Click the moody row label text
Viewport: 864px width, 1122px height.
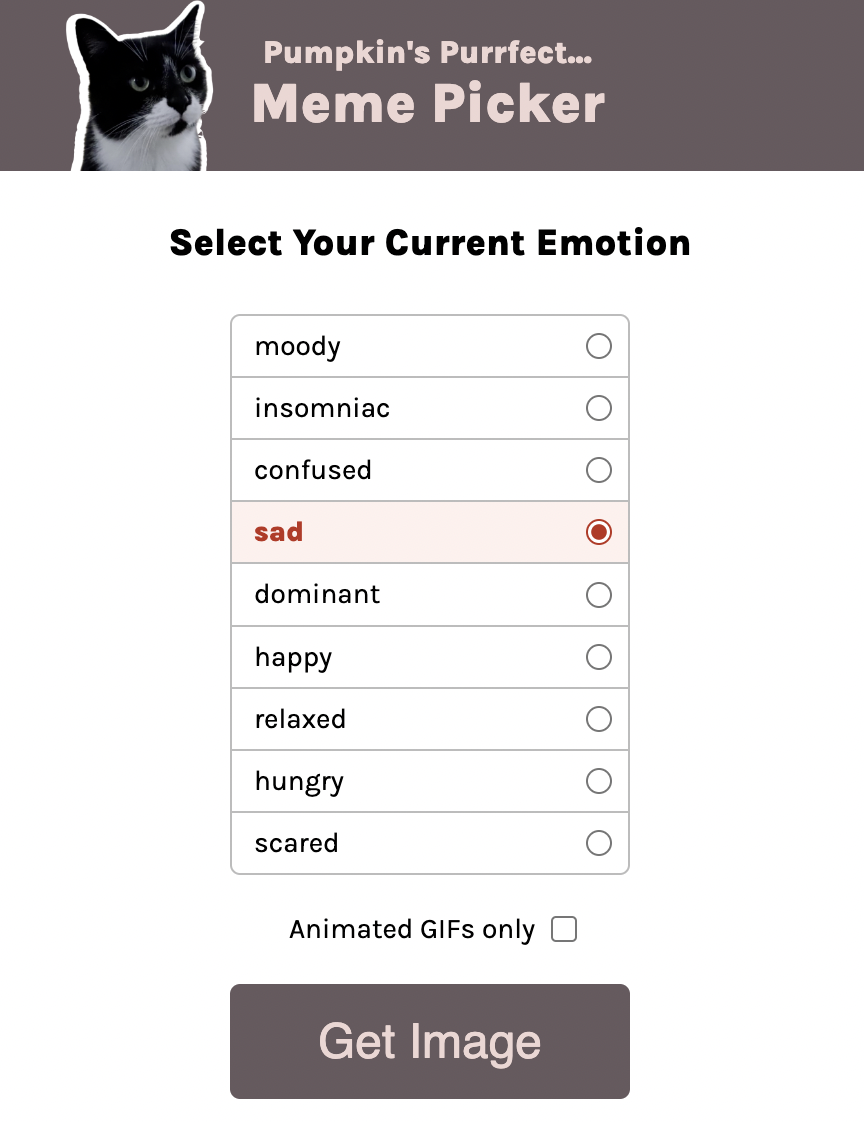coord(297,346)
